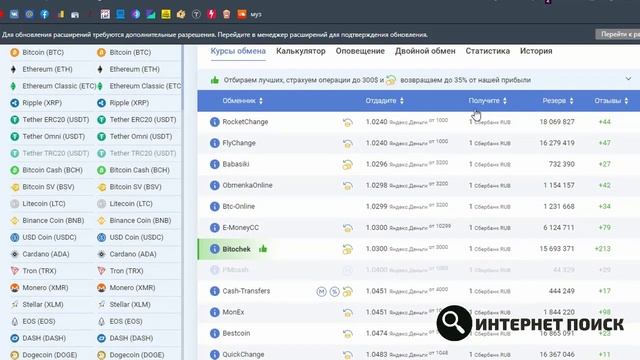The height and width of the screenshot is (360, 640).
Task: Click the percent badge in Cash-Transfers row
Action: coord(334,291)
